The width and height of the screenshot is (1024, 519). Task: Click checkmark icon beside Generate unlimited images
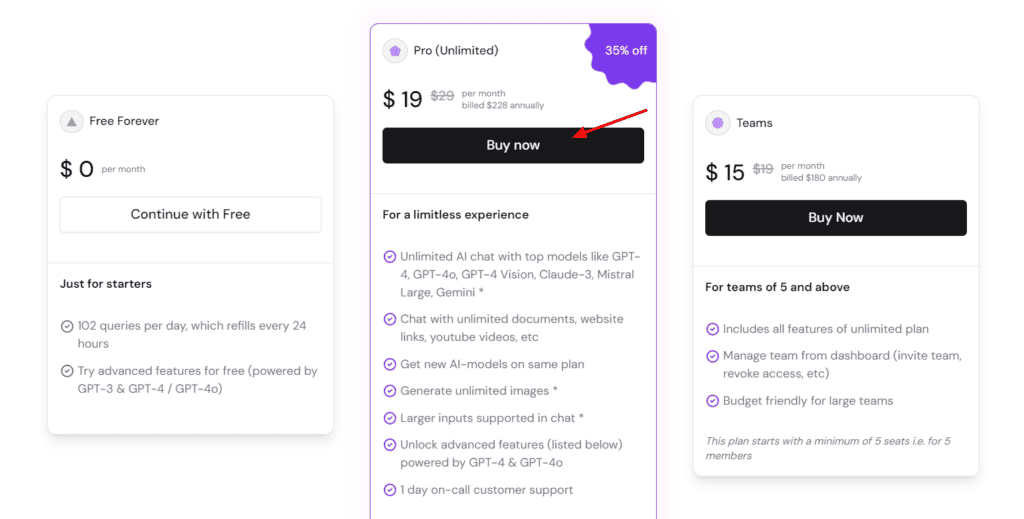(390, 391)
